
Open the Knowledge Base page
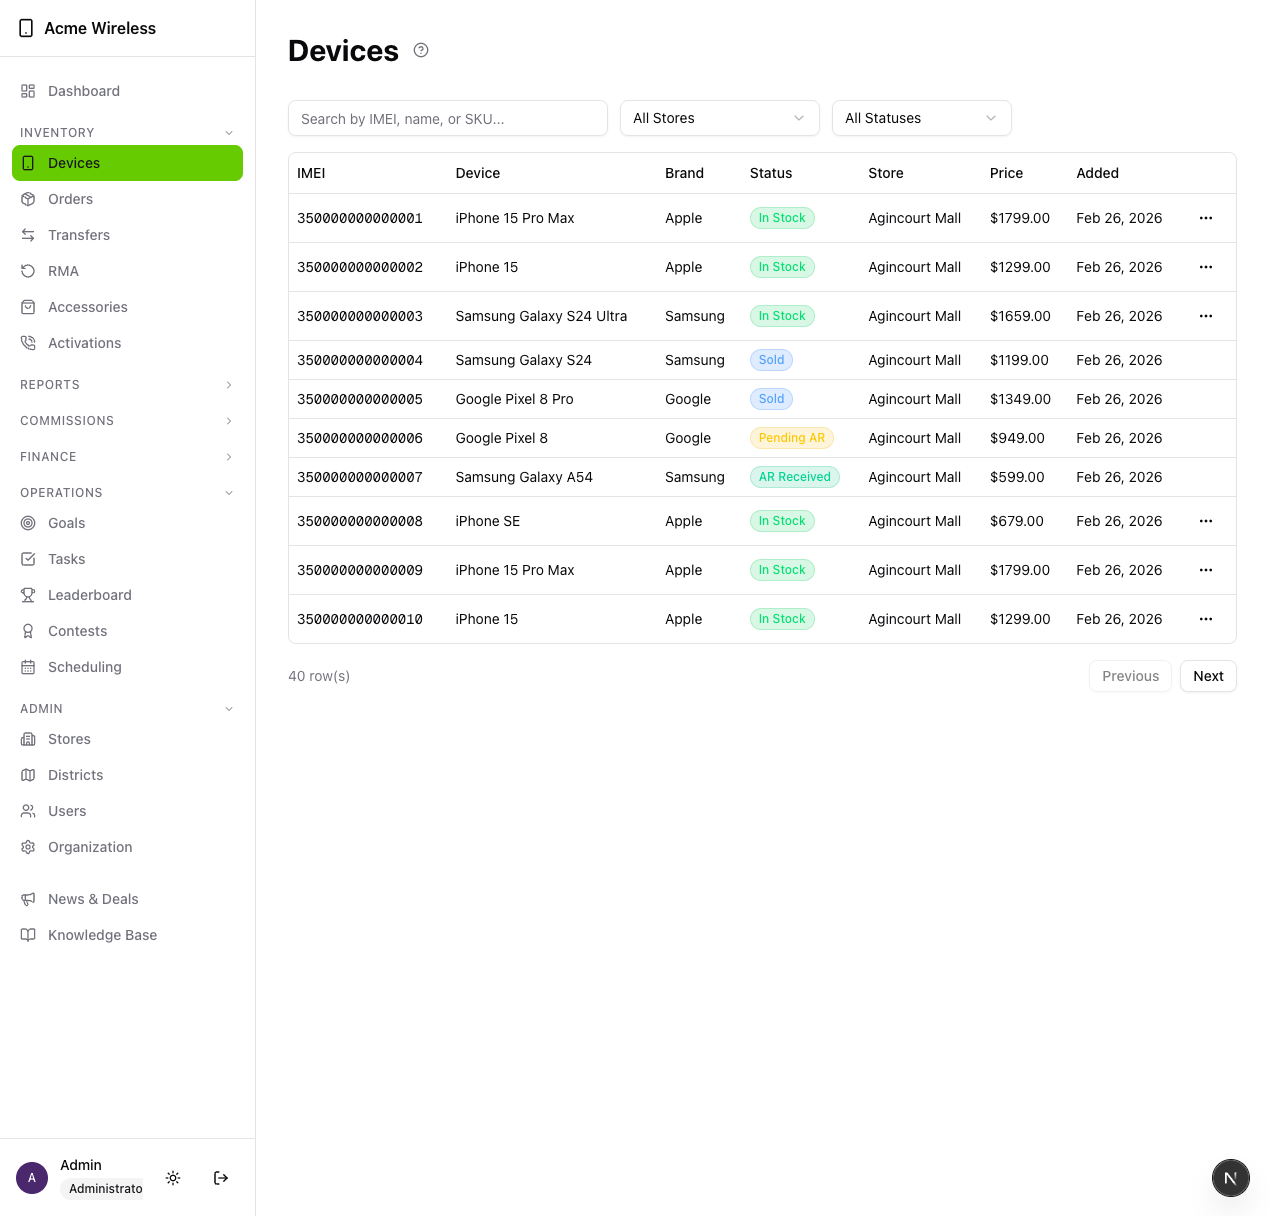pos(102,935)
